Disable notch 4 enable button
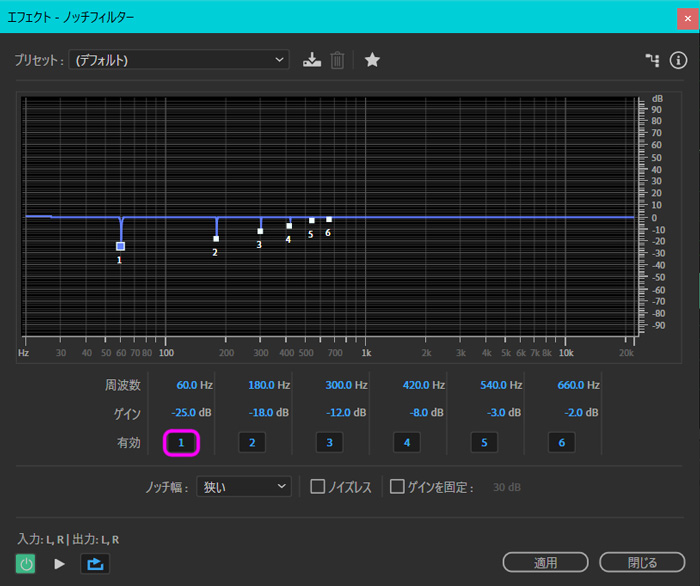 tap(406, 442)
